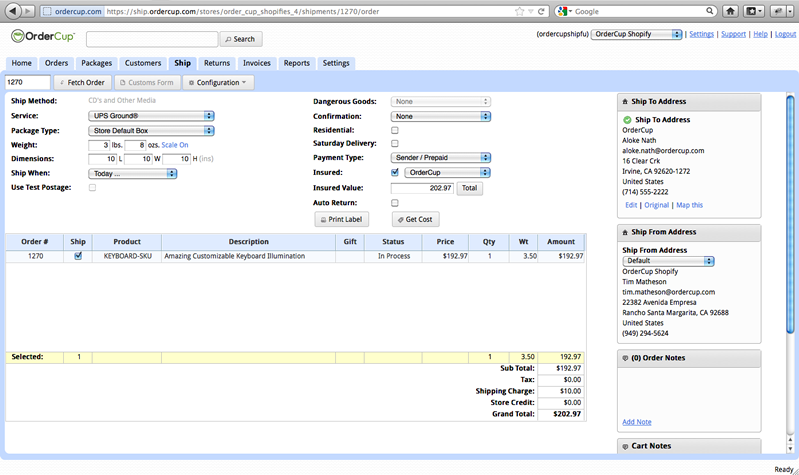Enable the Auto Return checkbox

click(395, 203)
